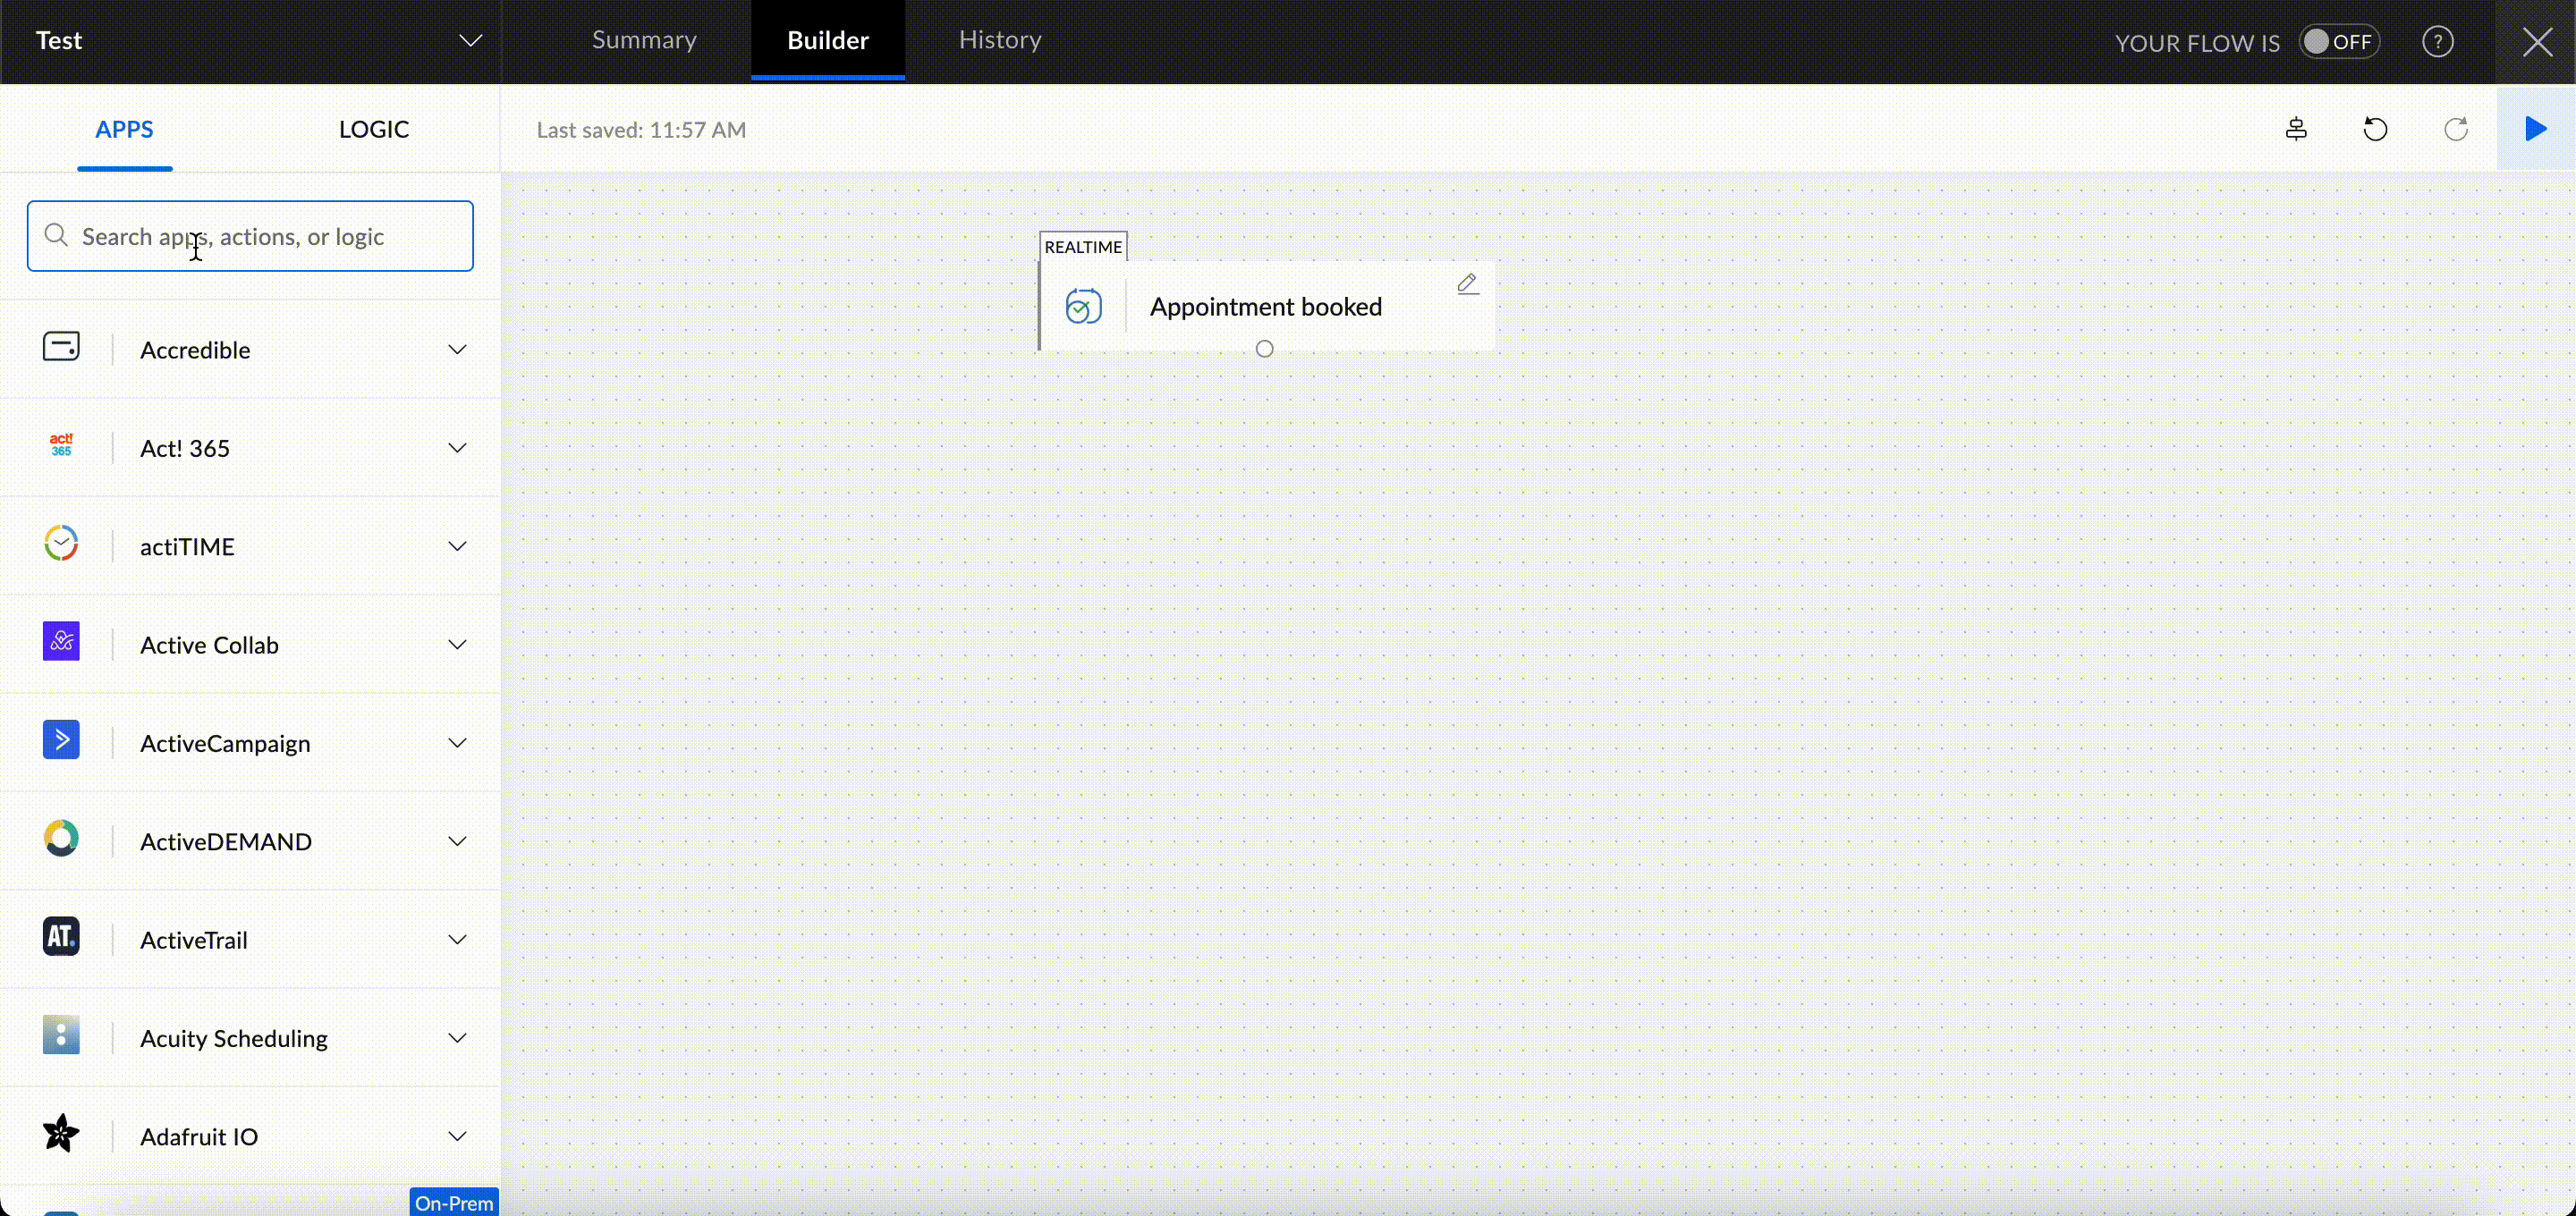Open the Test flow name dropdown
The image size is (2576, 1216).
click(470, 41)
